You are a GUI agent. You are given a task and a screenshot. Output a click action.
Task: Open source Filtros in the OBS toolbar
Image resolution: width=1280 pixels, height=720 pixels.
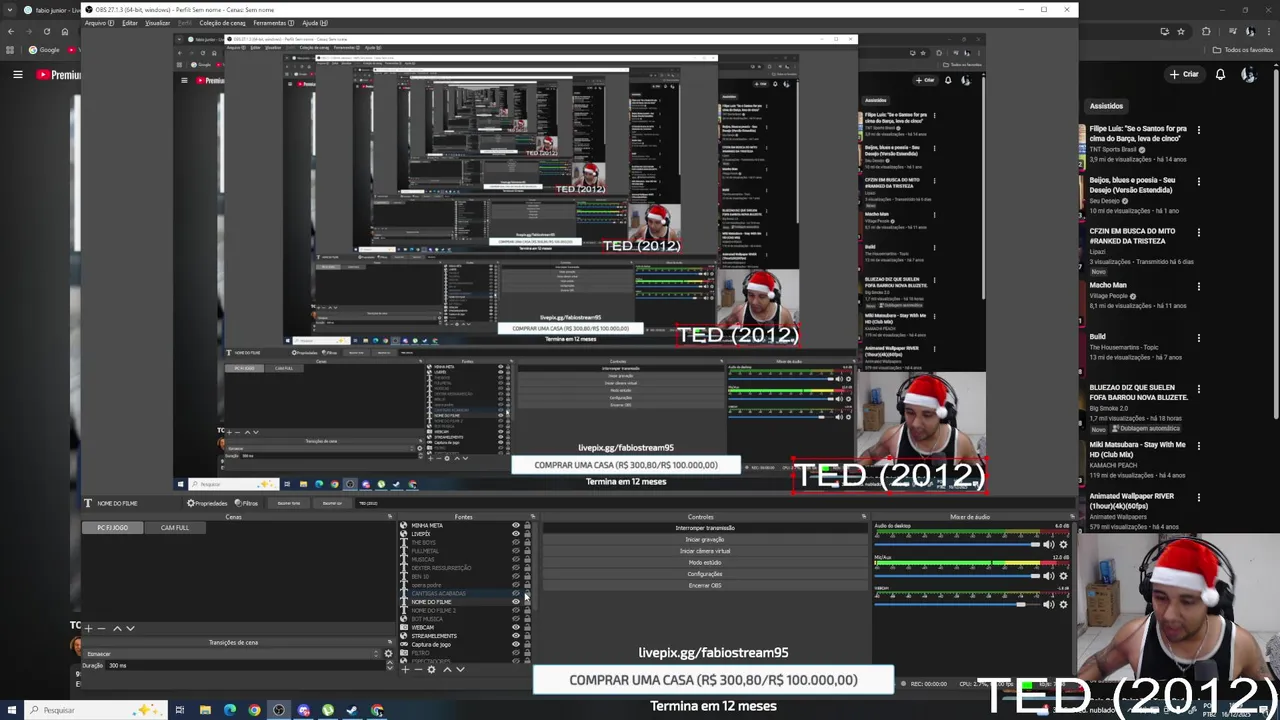(246, 503)
